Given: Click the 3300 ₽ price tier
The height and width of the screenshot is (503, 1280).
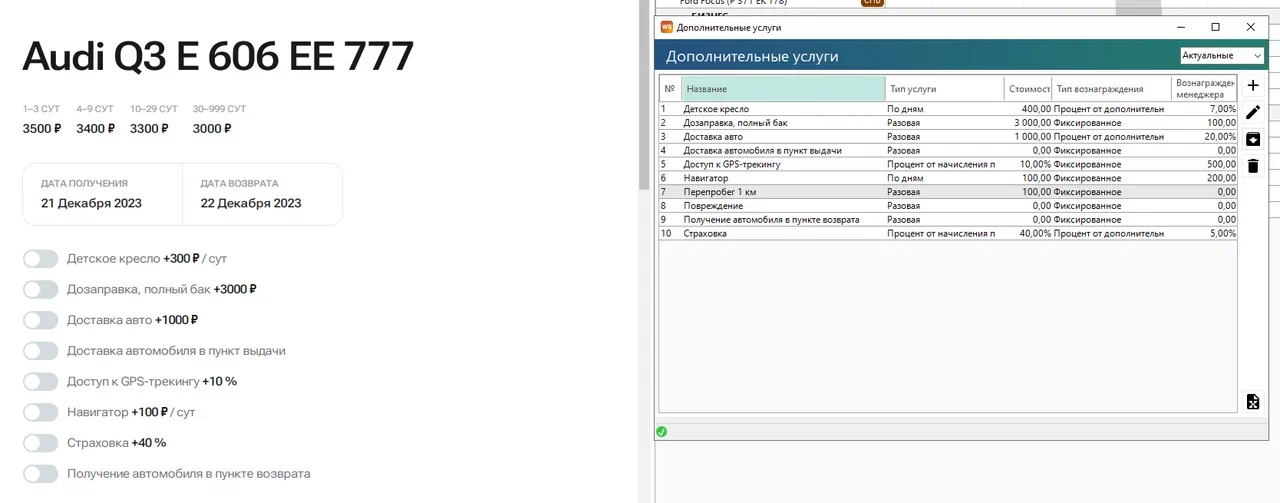Looking at the screenshot, I should click(149, 129).
